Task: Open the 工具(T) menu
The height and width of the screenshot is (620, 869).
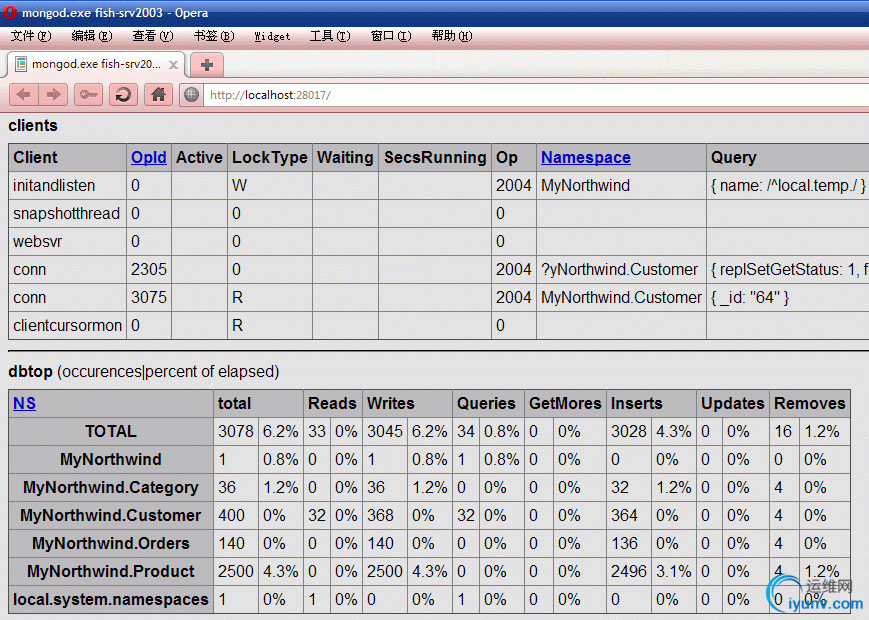Action: tap(330, 36)
